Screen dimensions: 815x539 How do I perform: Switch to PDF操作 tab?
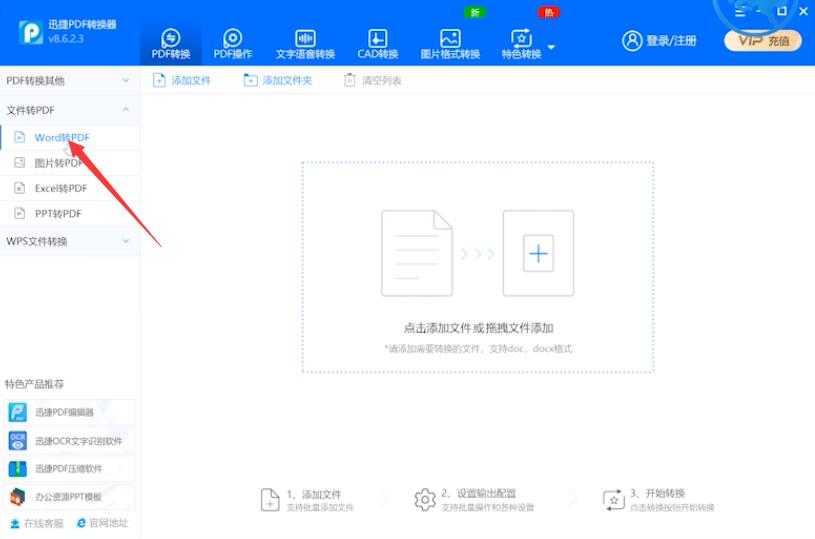pyautogui.click(x=232, y=44)
